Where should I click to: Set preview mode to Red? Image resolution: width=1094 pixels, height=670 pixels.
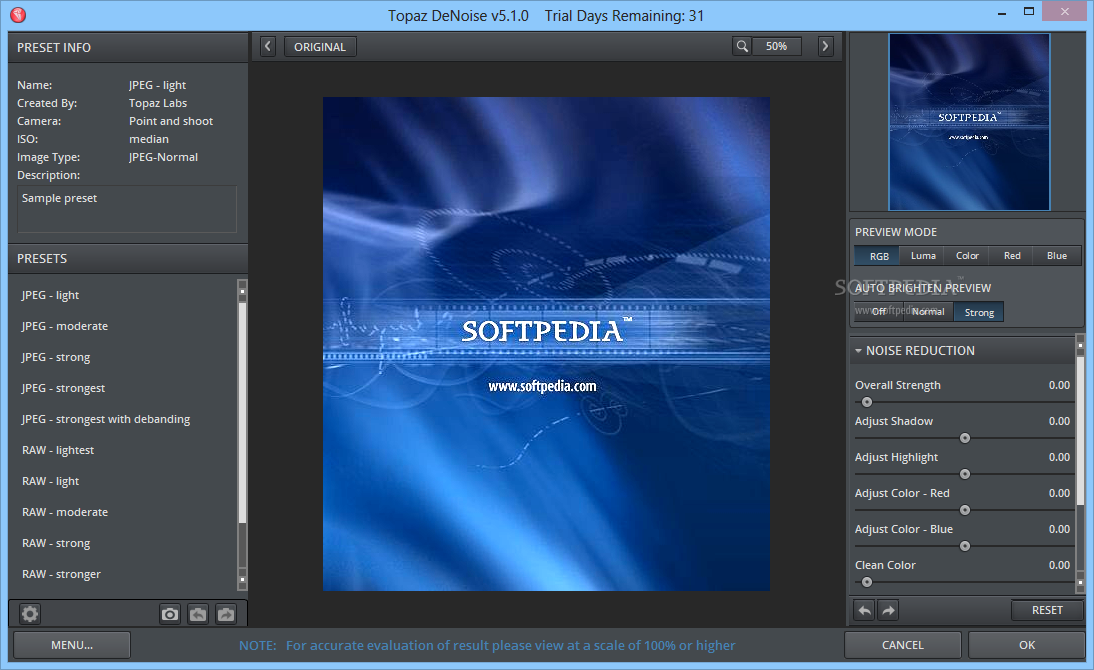(x=1012, y=256)
